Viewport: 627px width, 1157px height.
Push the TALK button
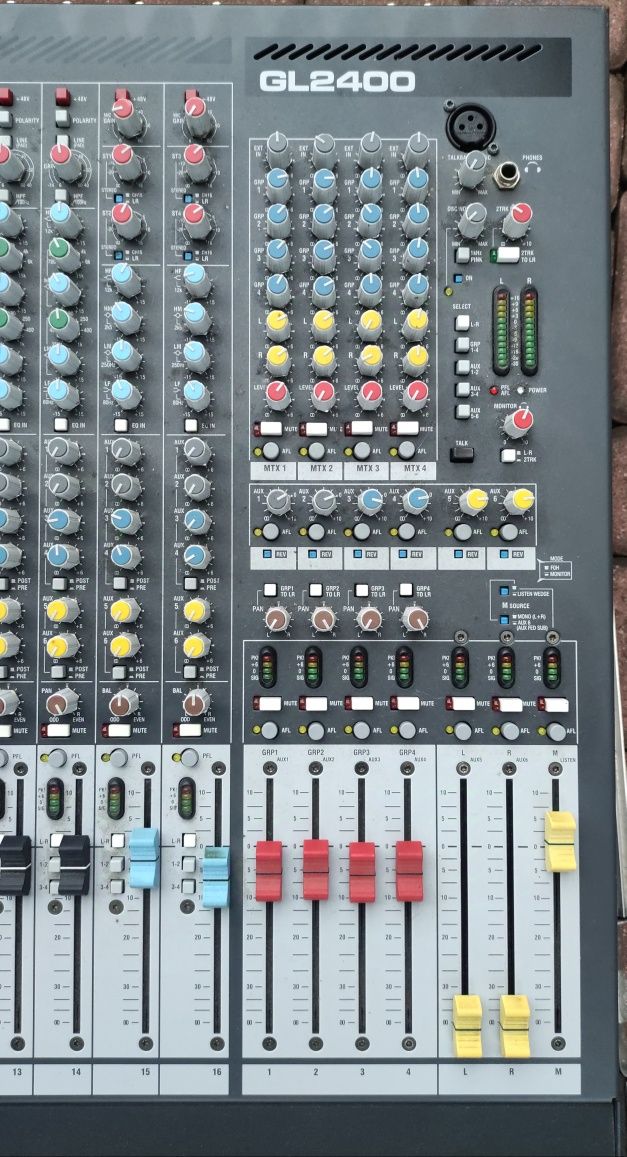[x=462, y=455]
